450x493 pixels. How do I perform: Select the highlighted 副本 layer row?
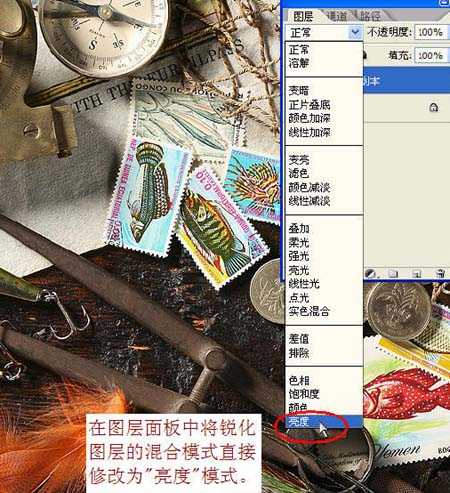tap(406, 81)
